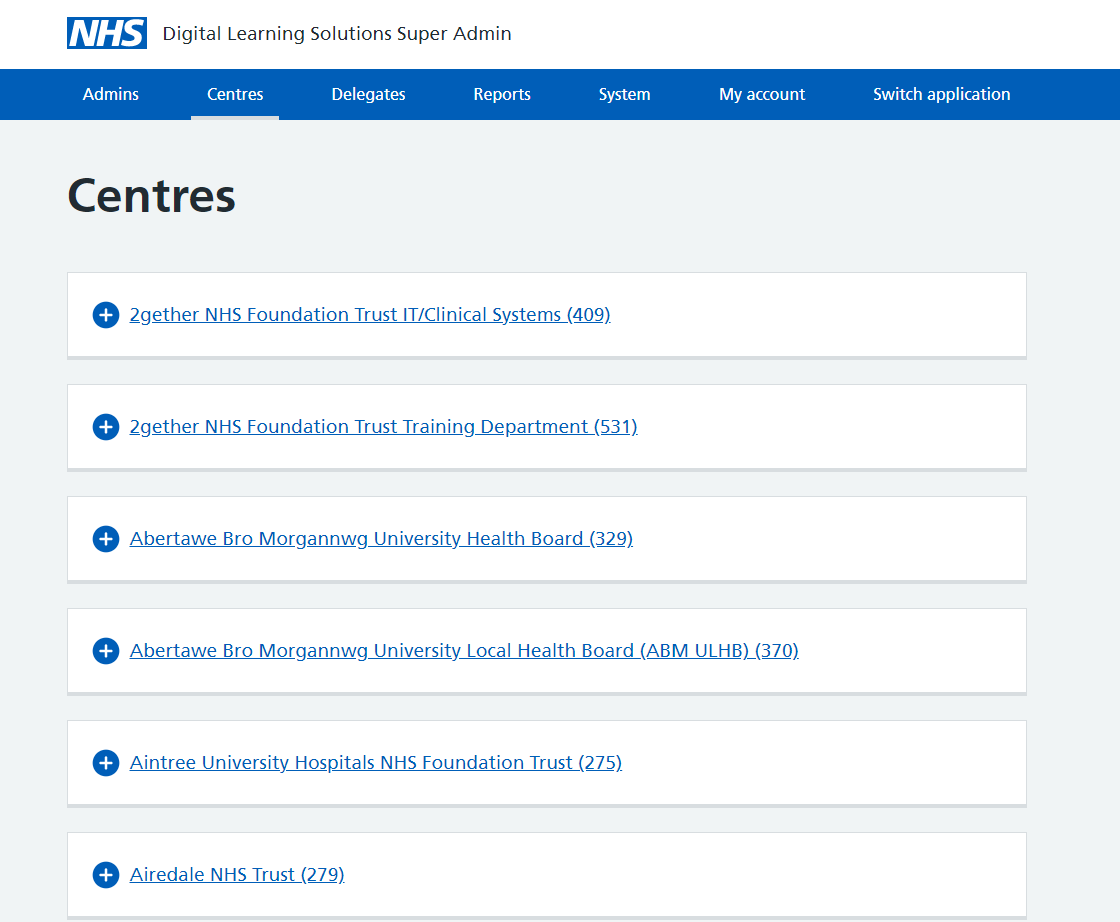
Task: Open Abertawe Bro Morgannwg University Health Board (329)
Action: tap(381, 539)
